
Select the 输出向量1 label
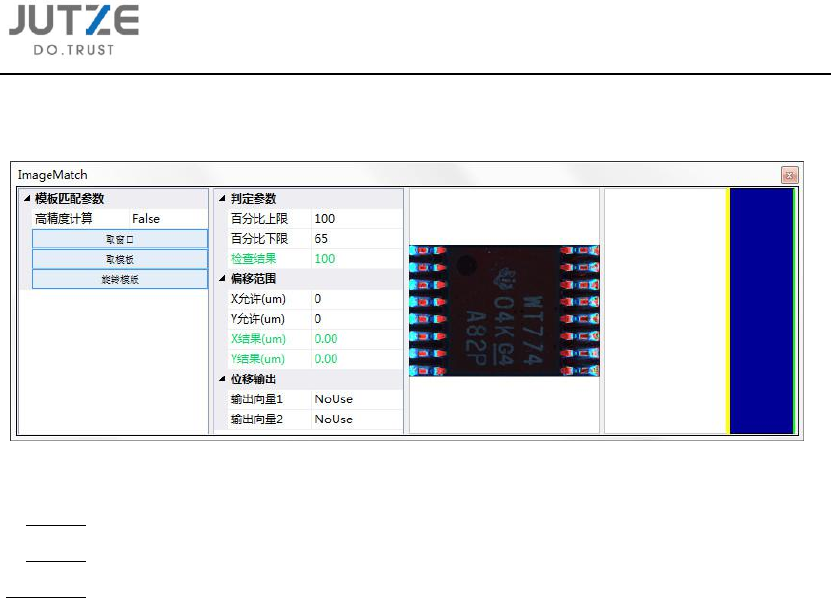click(x=257, y=399)
